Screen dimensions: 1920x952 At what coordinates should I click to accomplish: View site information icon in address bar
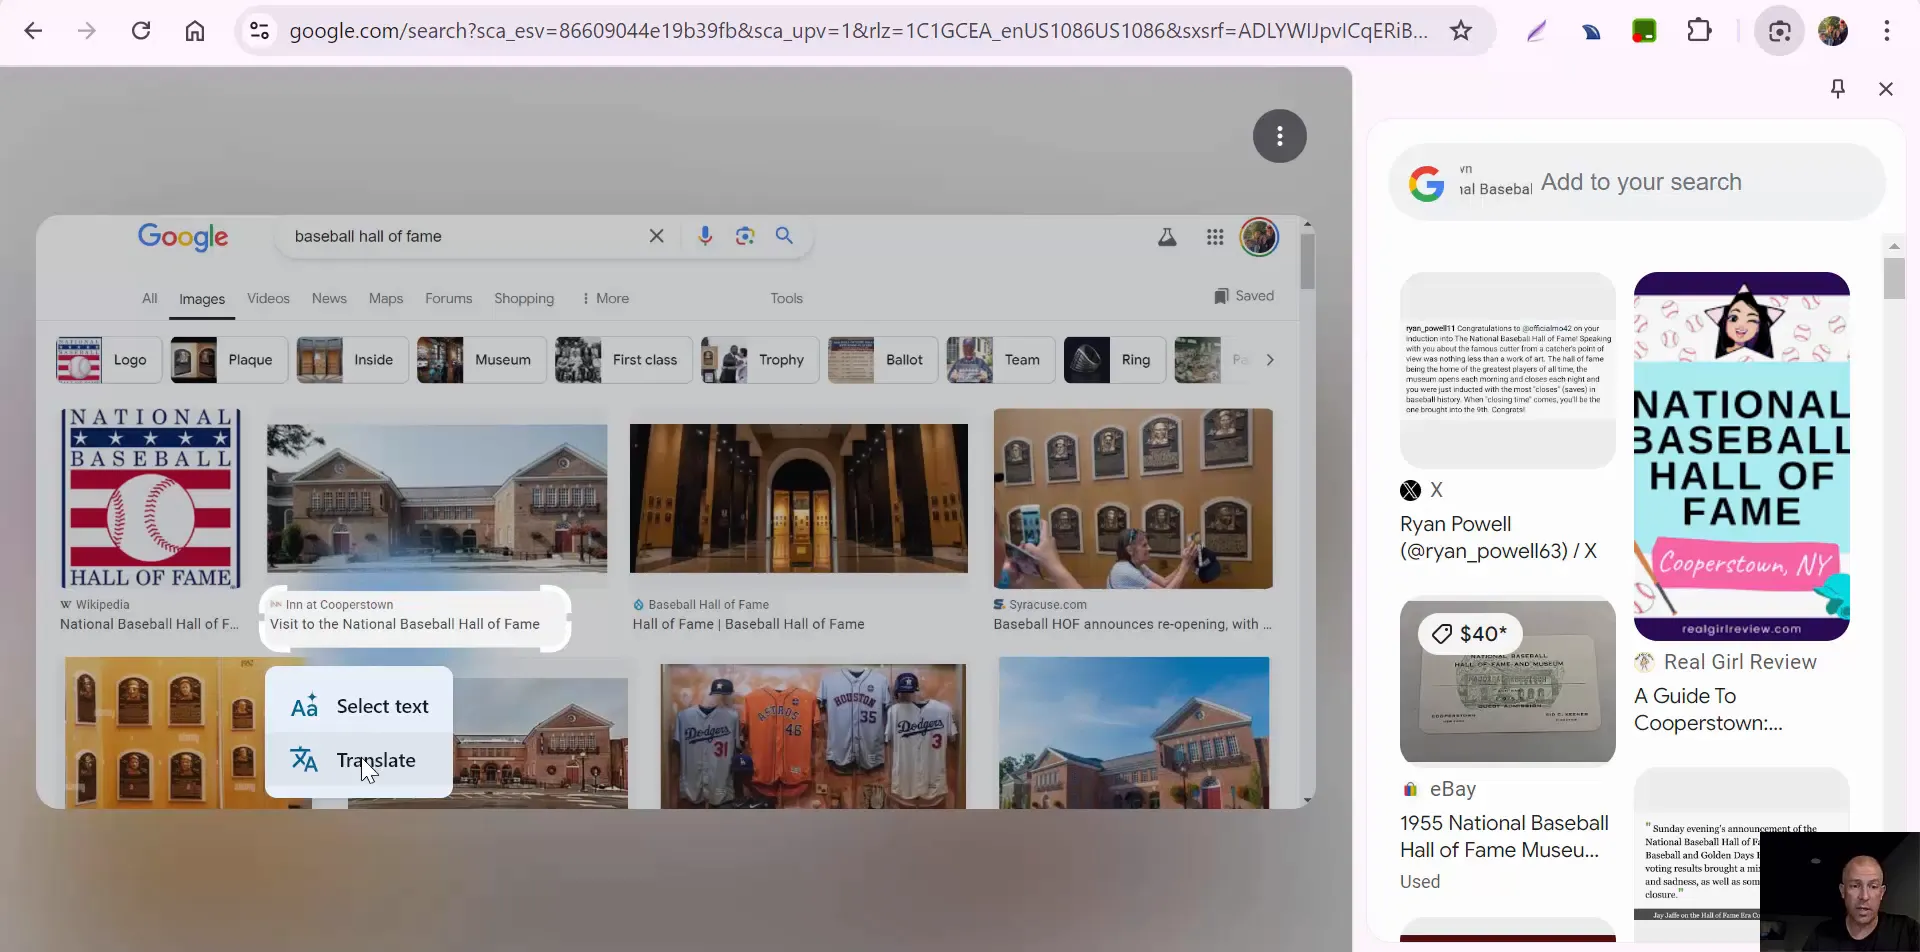click(260, 31)
